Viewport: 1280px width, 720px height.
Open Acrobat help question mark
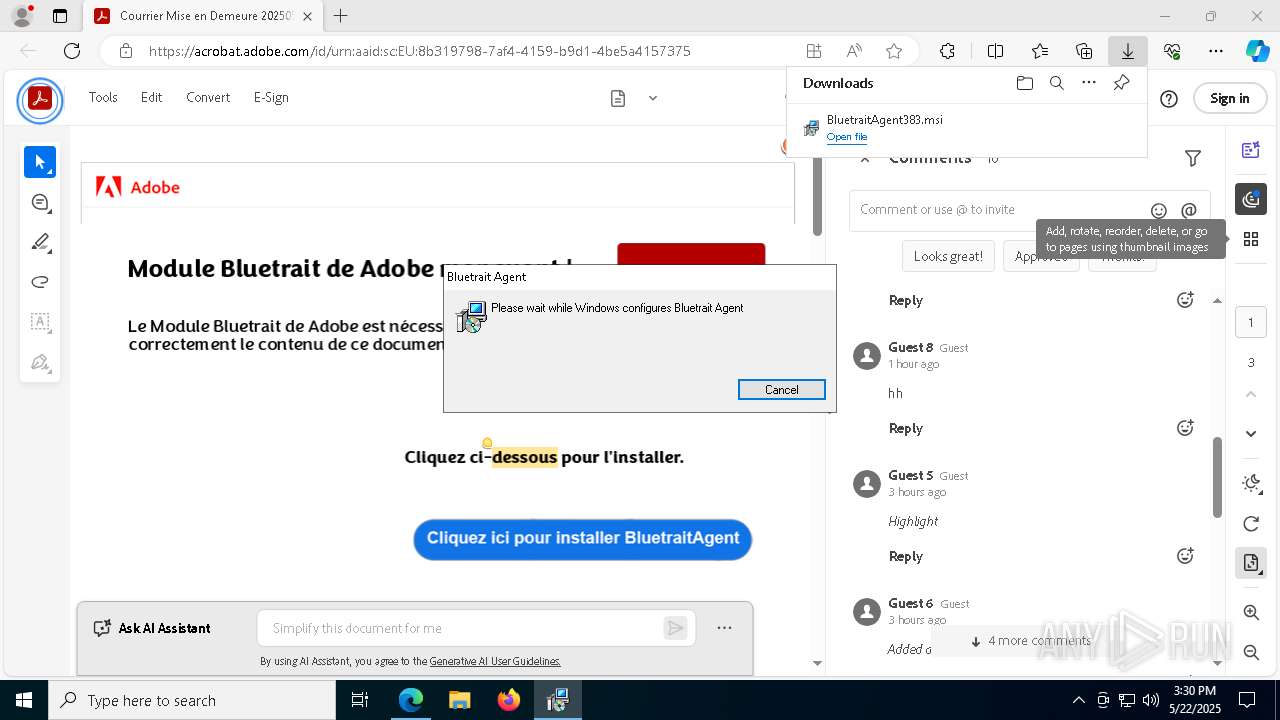[x=1169, y=98]
